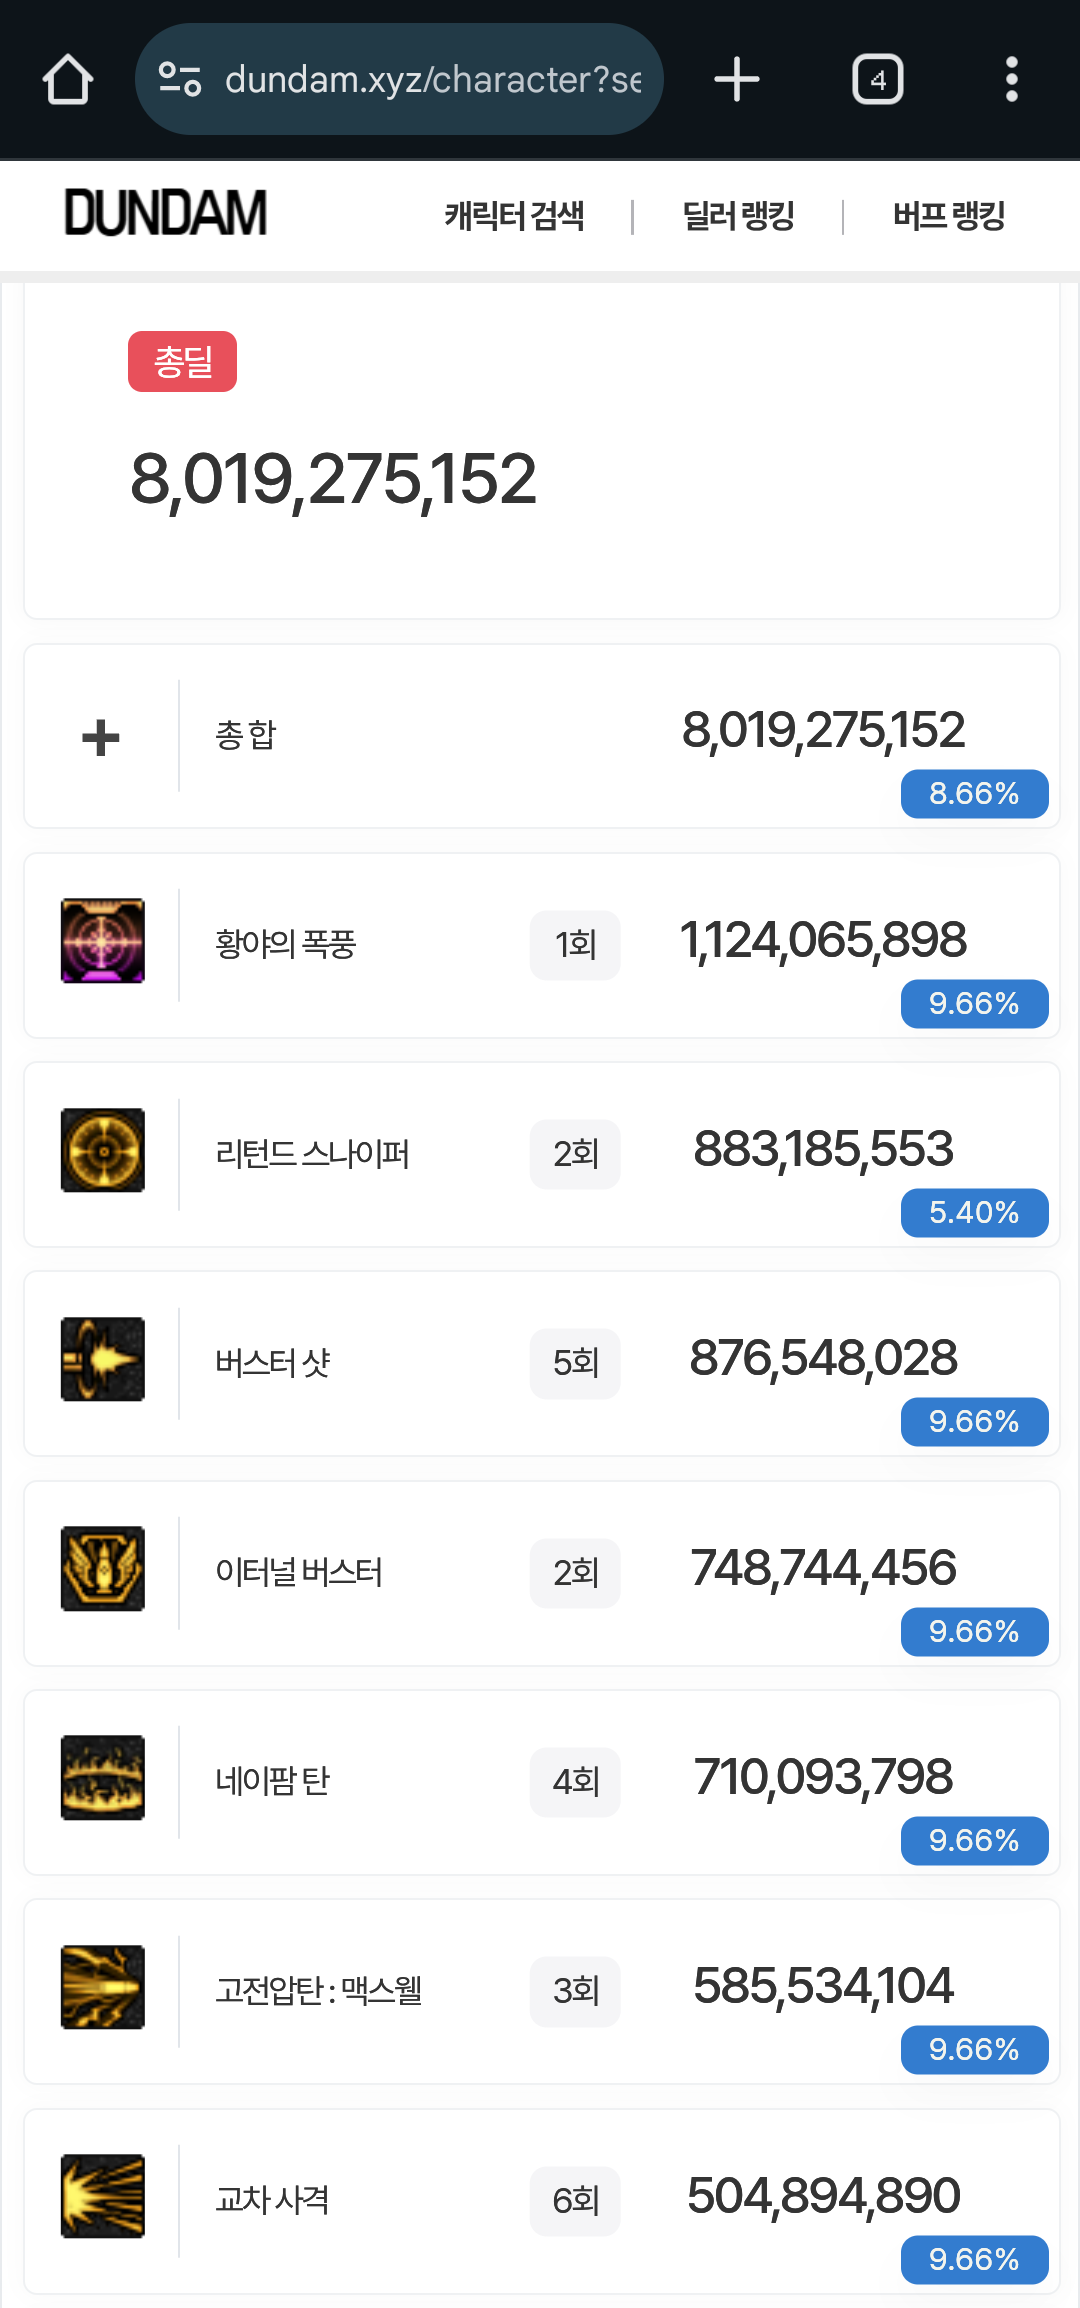Image resolution: width=1080 pixels, height=2308 pixels.
Task: Click the 네이팜 탄 skill icon
Action: [x=103, y=1778]
